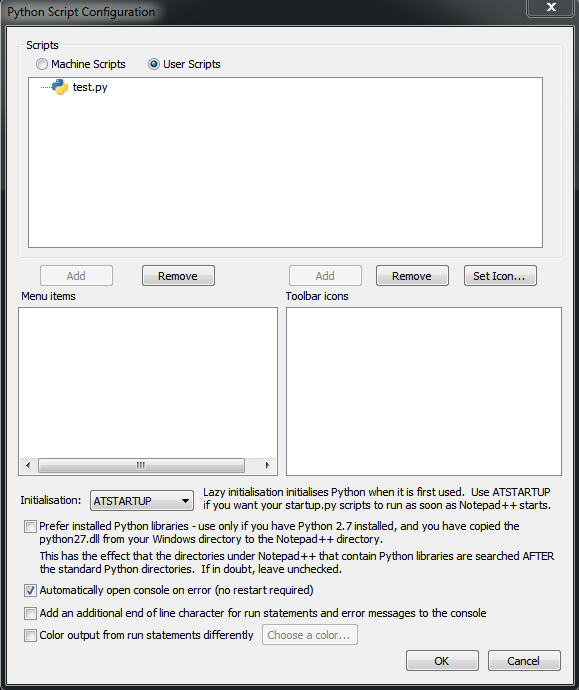This screenshot has width=579, height=690.
Task: Click the left arrow of Menu items scrollbar
Action: (28, 466)
